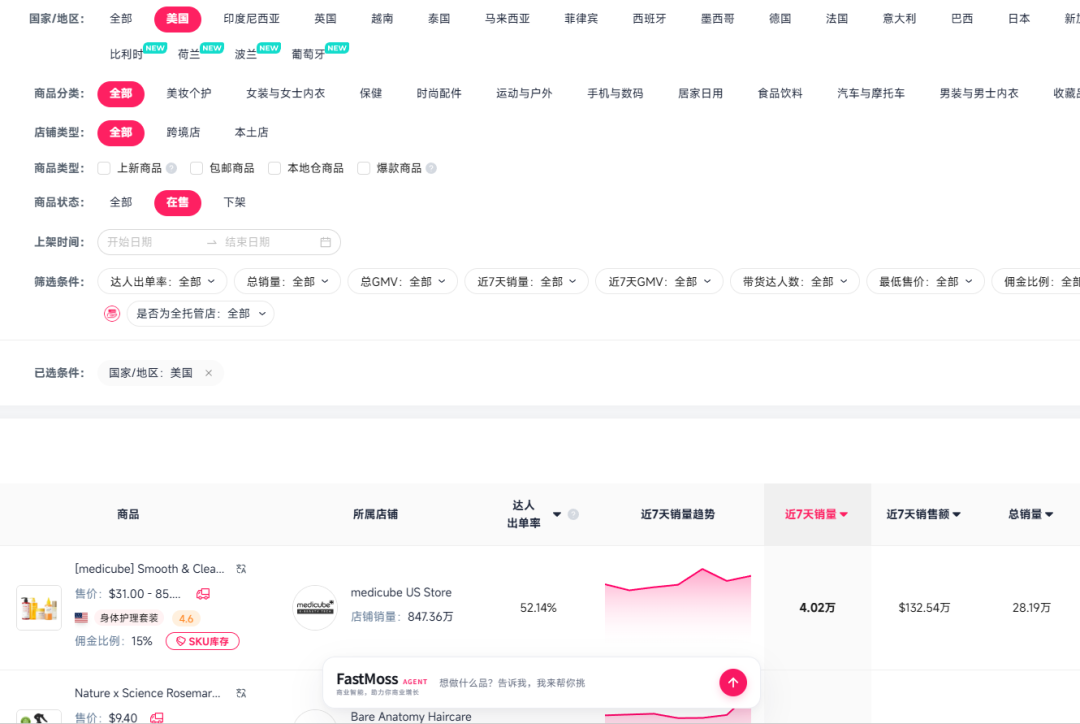Open 总销量 filter dropdown

tap(287, 282)
